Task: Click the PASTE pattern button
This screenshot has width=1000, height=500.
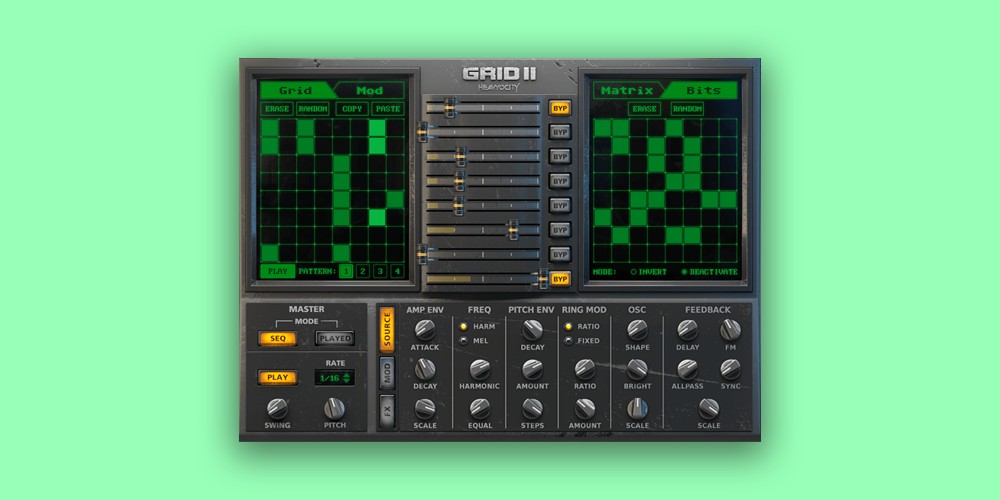Action: click(388, 109)
